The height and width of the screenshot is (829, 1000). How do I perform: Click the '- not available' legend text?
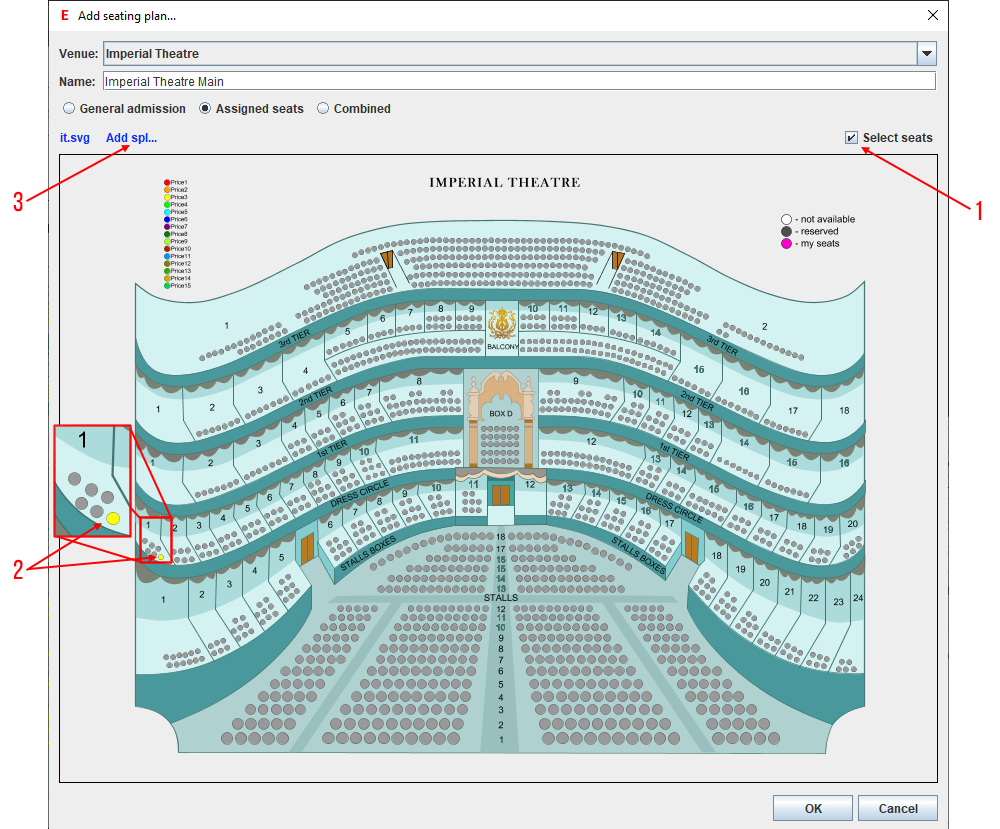point(825,219)
